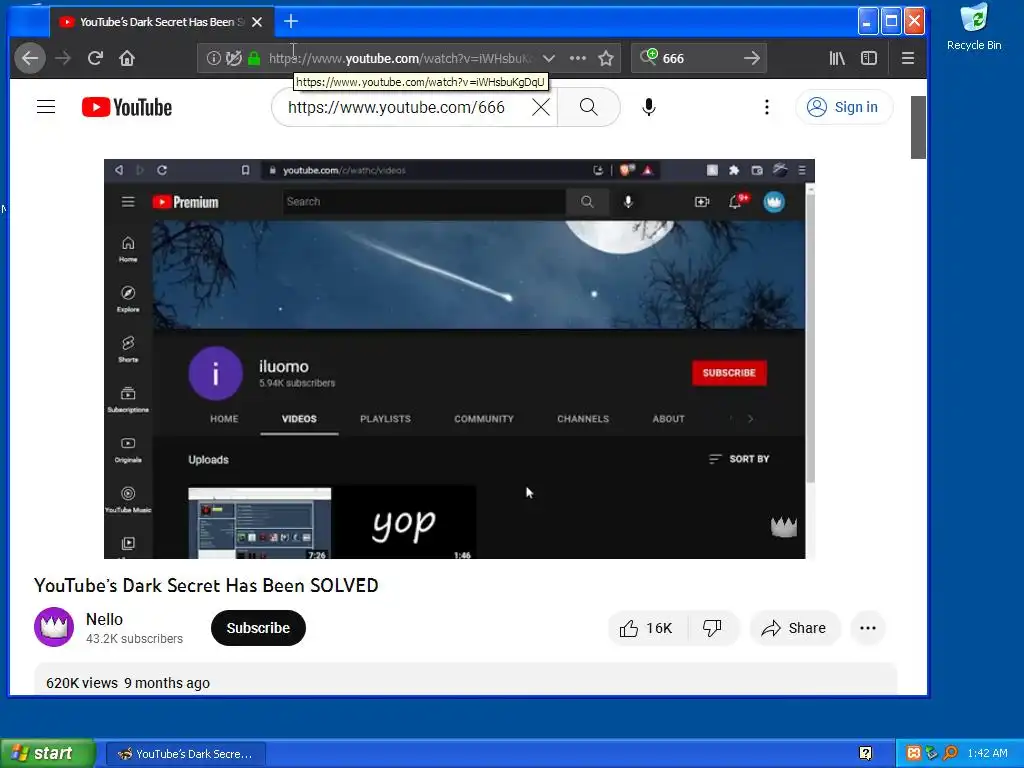The width and height of the screenshot is (1024, 768).
Task: Open the Recycle Bin desktop icon
Action: click(x=974, y=27)
